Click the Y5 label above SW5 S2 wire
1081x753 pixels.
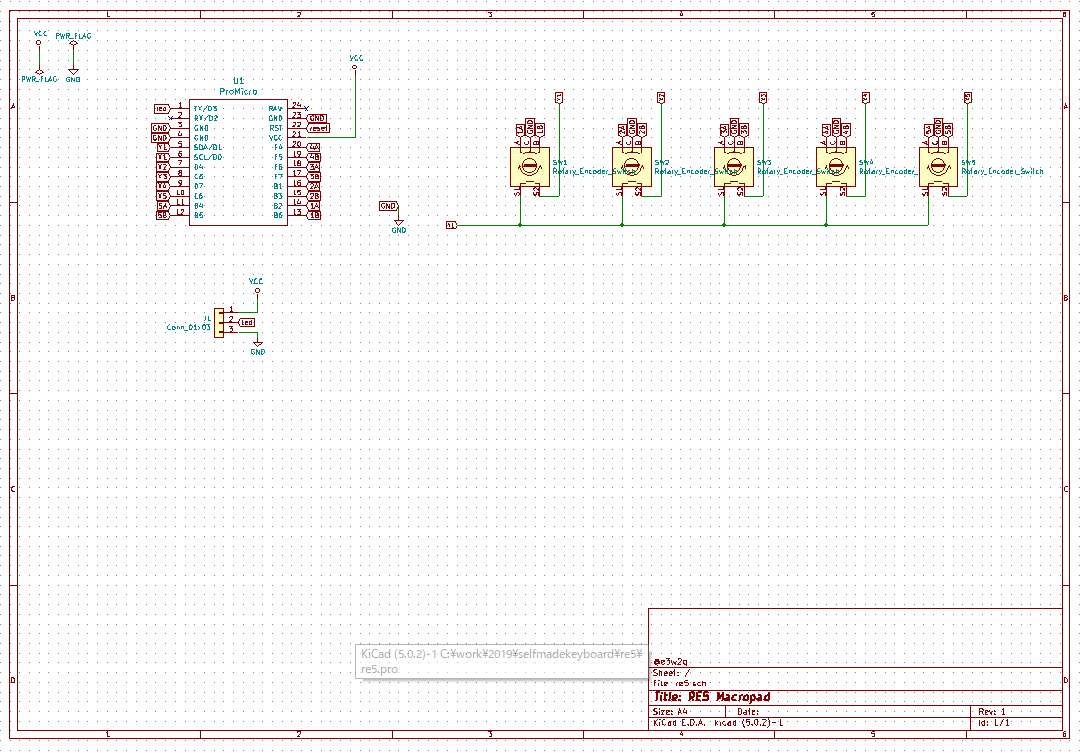coord(968,98)
